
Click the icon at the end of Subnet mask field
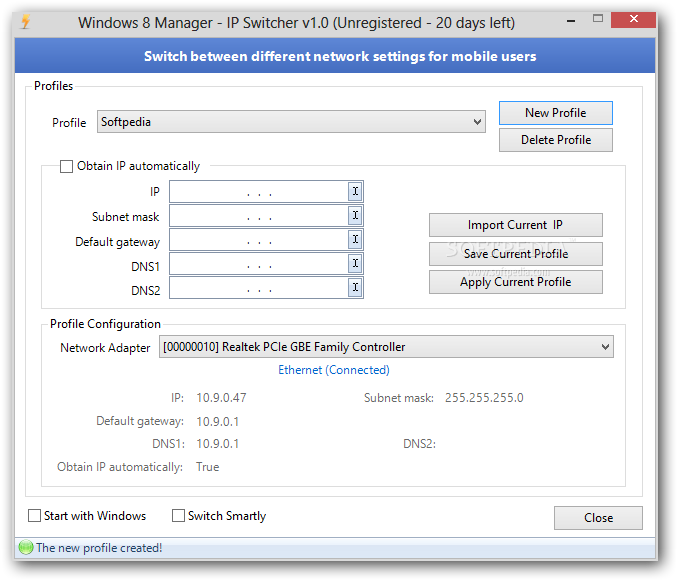point(355,215)
